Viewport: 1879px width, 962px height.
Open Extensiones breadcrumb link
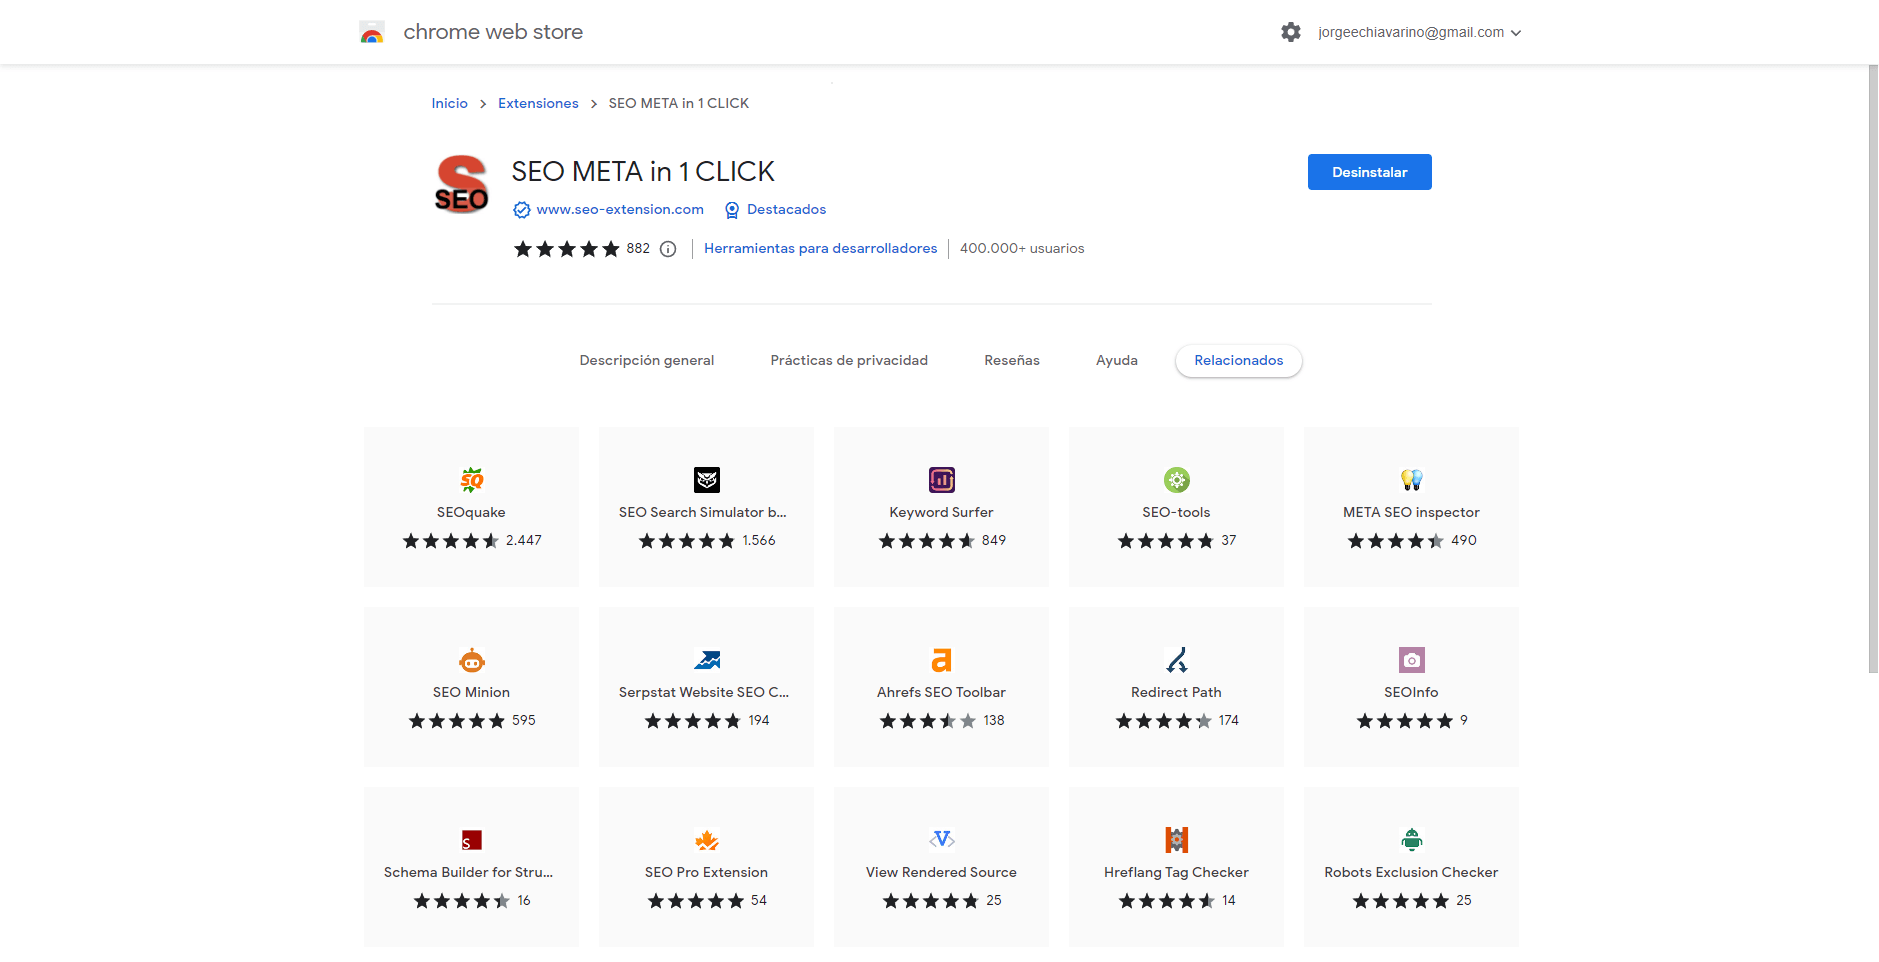(x=538, y=103)
